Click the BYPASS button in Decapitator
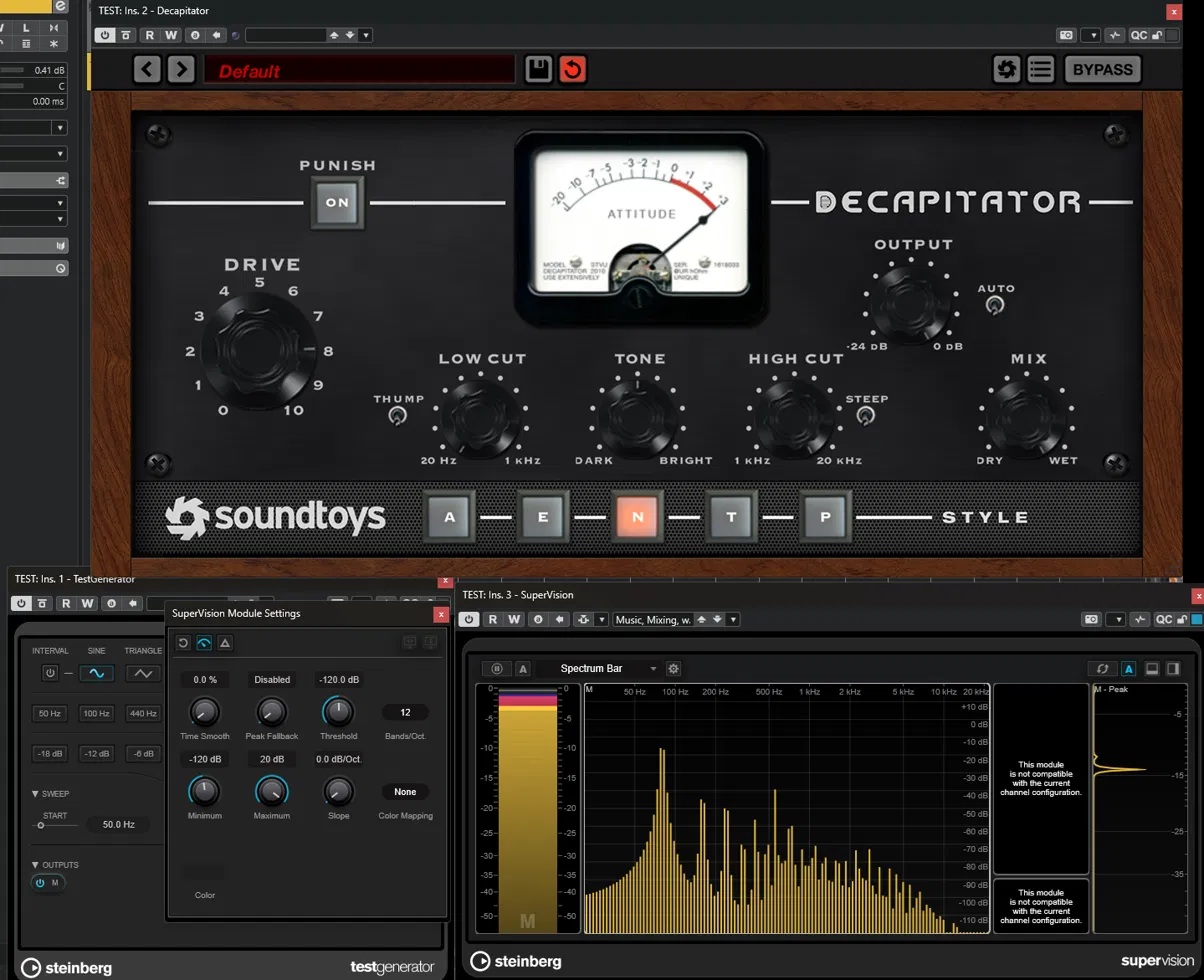The image size is (1204, 980). (1103, 69)
